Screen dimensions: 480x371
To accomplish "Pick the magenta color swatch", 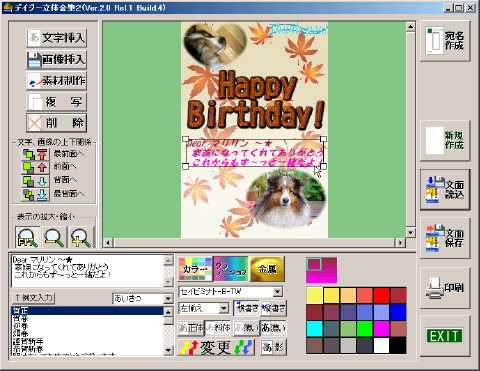I will (381, 328).
